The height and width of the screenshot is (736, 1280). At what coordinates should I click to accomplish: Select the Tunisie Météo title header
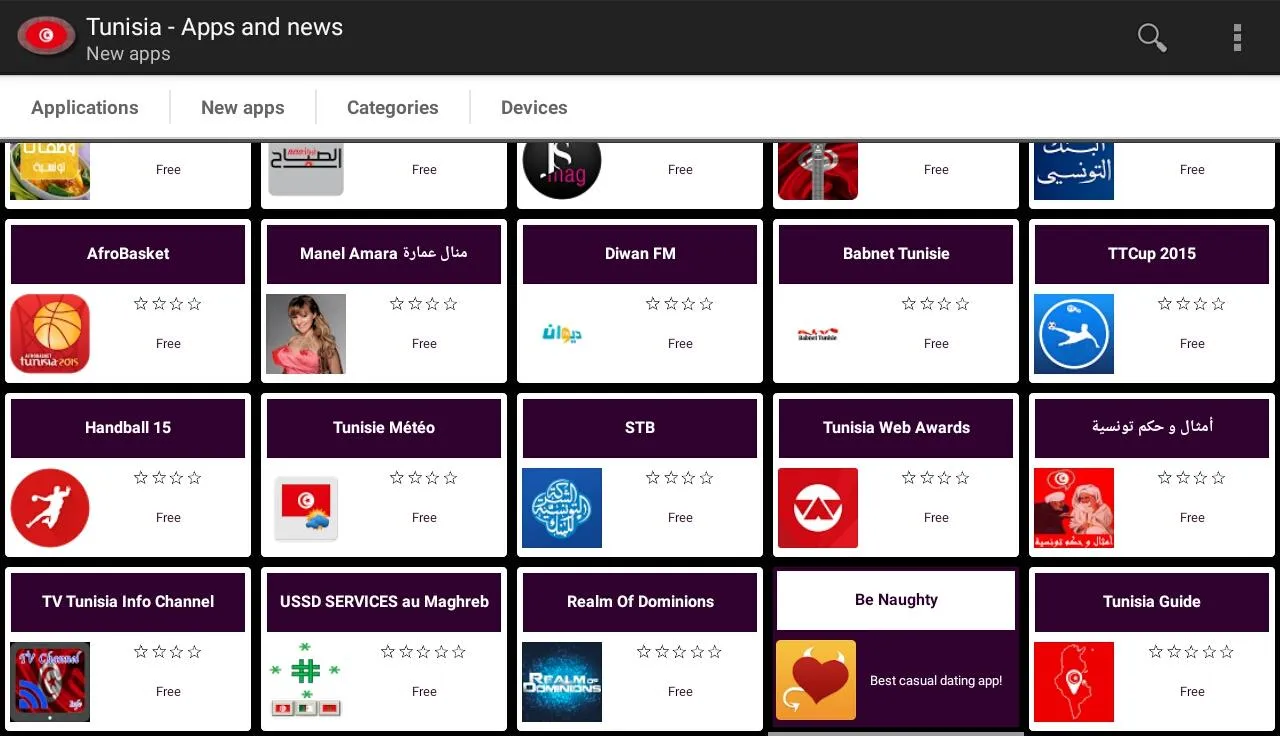384,428
